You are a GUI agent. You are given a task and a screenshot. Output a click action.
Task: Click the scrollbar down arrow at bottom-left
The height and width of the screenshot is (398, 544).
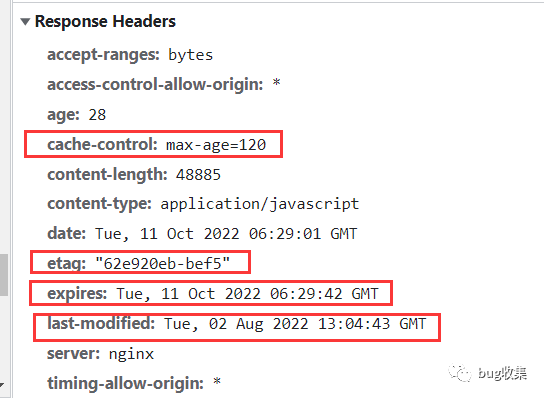[x=2, y=384]
